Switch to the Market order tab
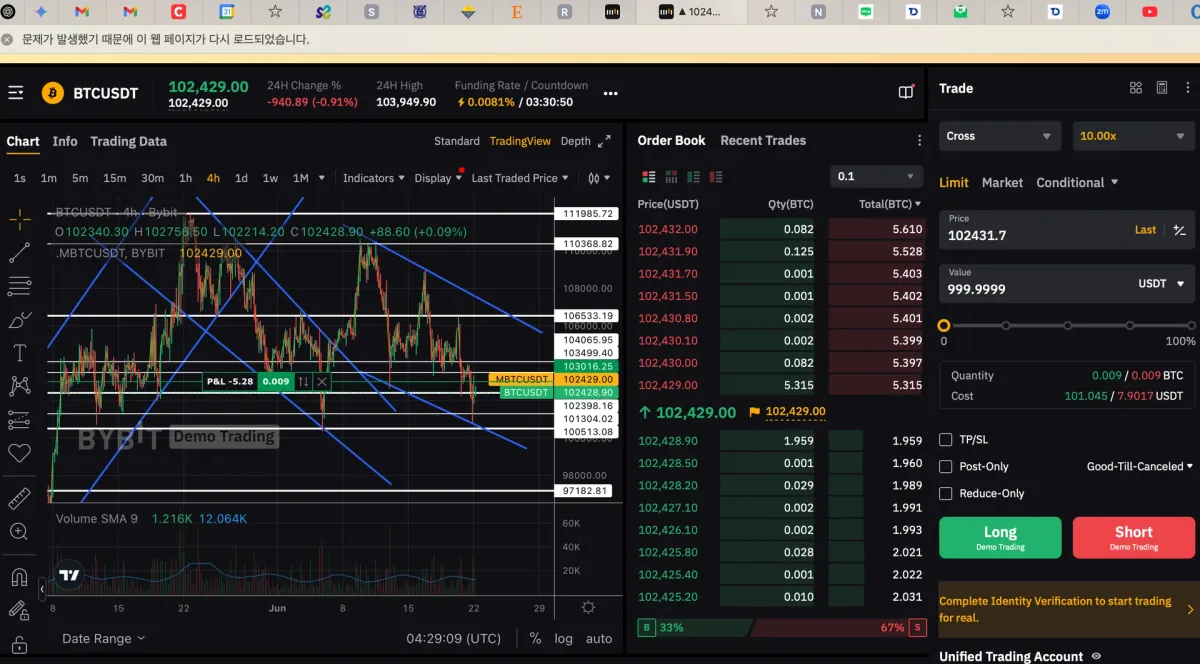This screenshot has height=664, width=1200. [1002, 183]
